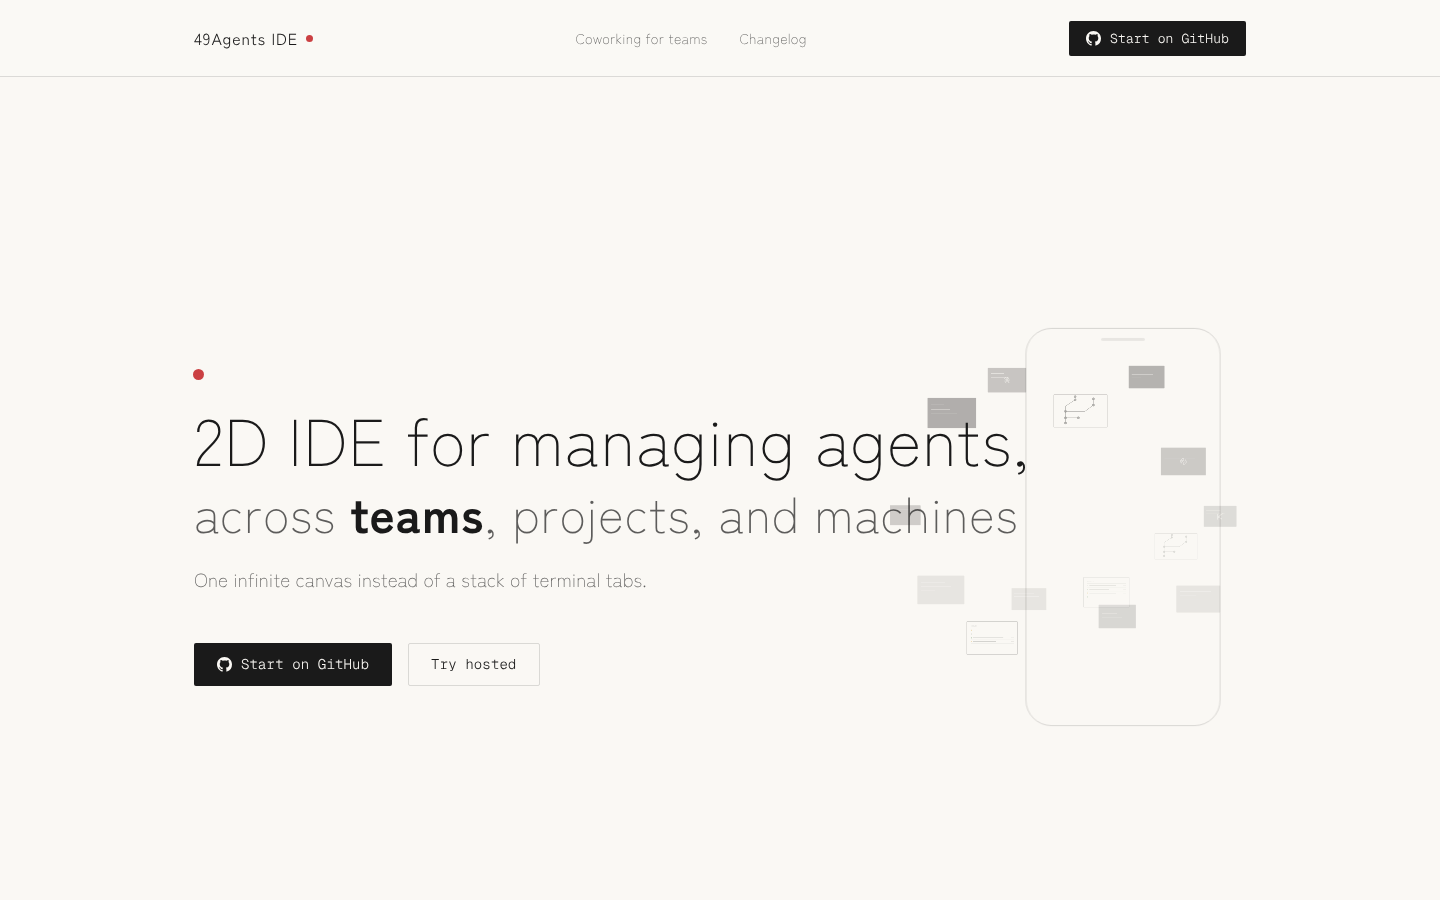
Task: Click the hero Start on GitHub button
Action: [x=293, y=664]
